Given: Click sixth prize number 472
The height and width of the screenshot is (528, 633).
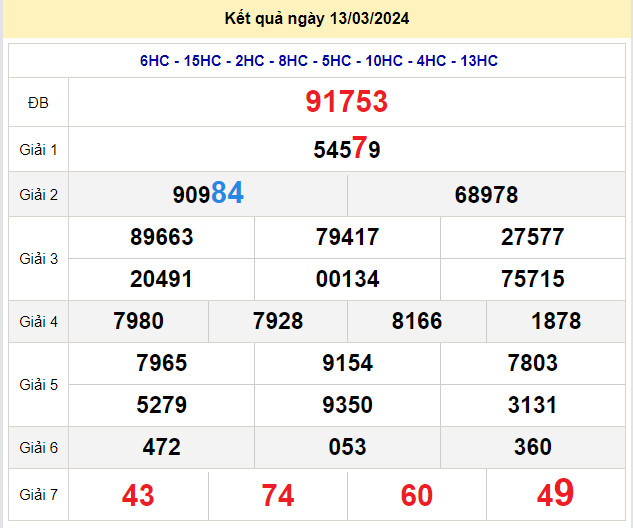Looking at the screenshot, I should (x=161, y=447).
